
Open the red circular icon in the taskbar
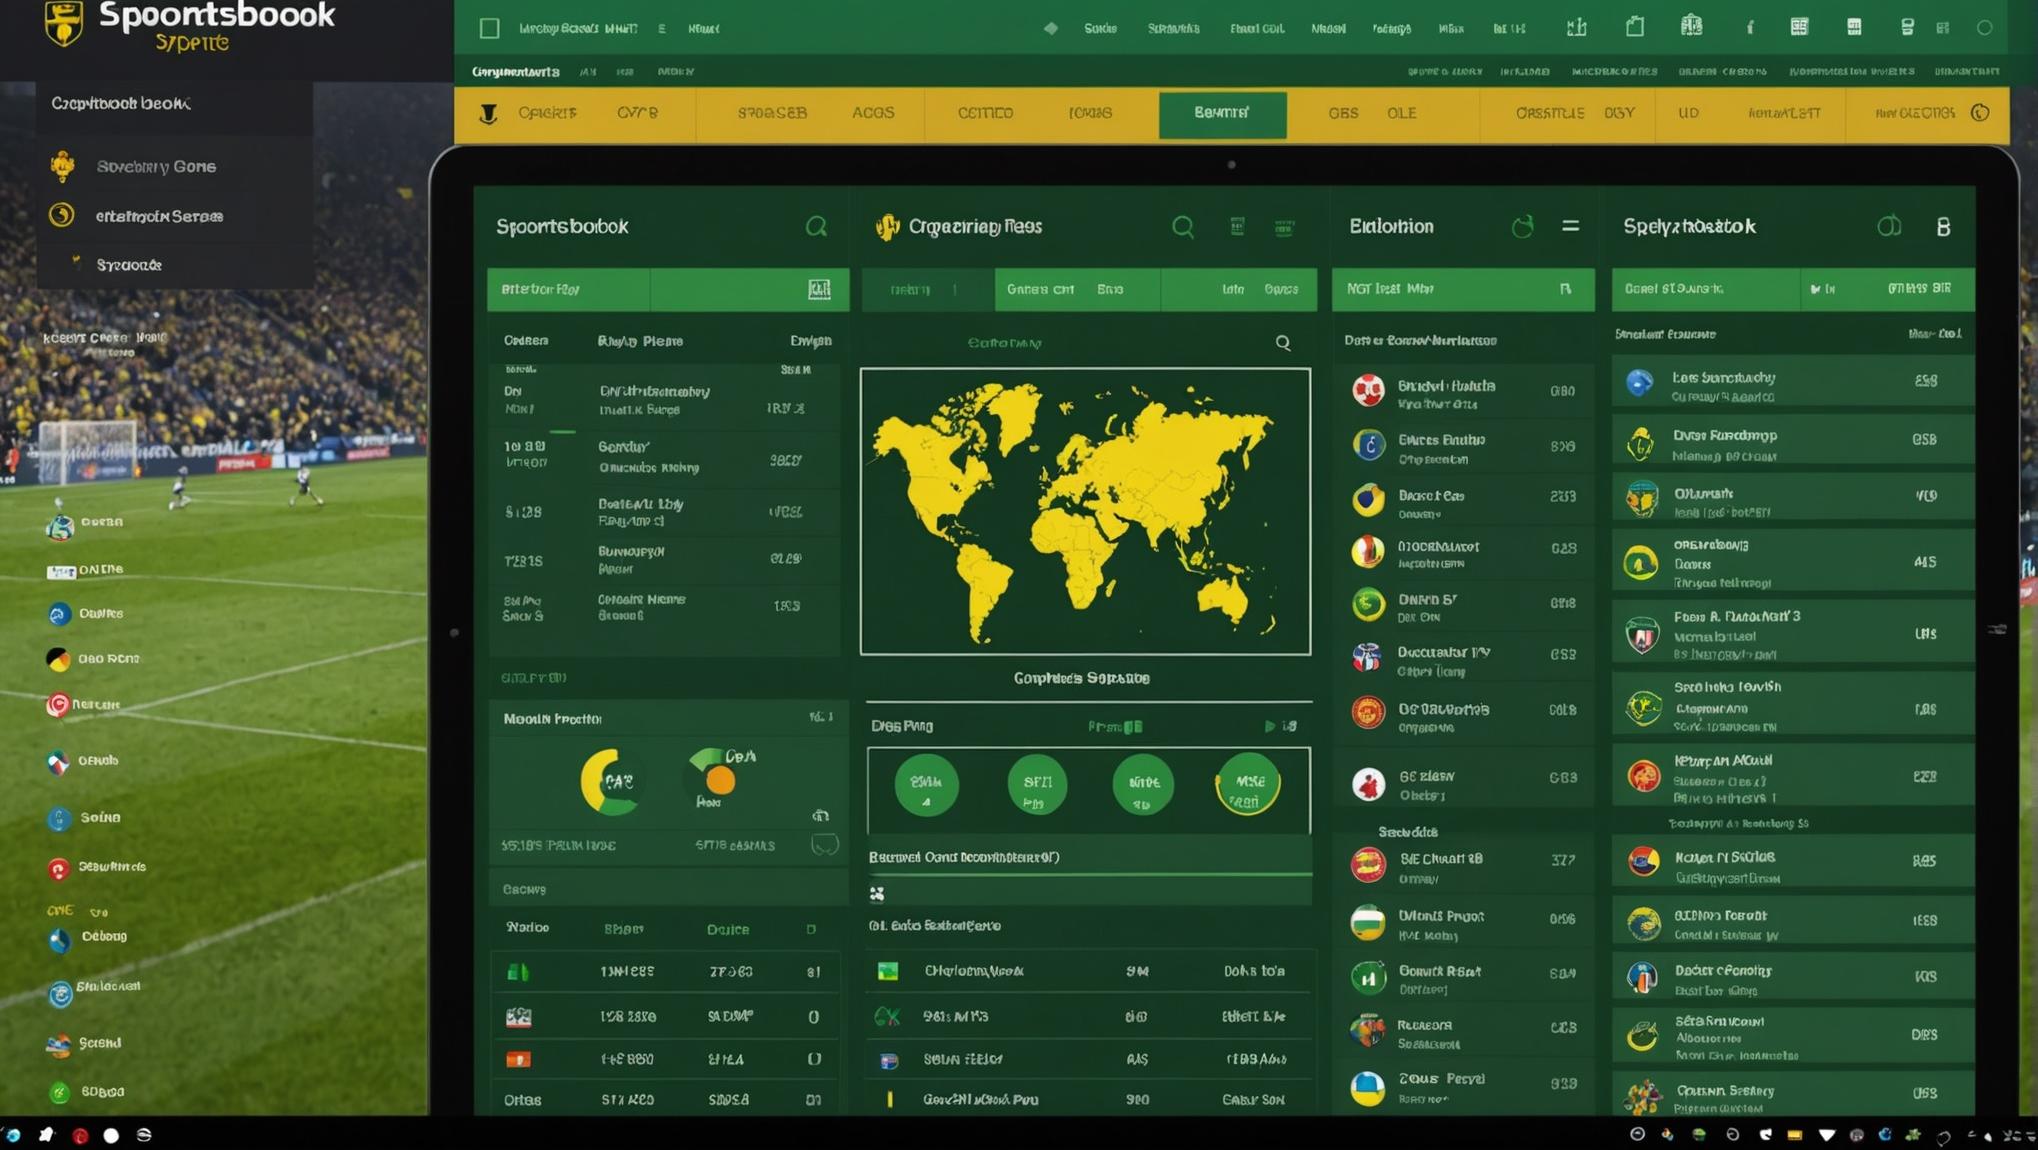pyautogui.click(x=80, y=1135)
